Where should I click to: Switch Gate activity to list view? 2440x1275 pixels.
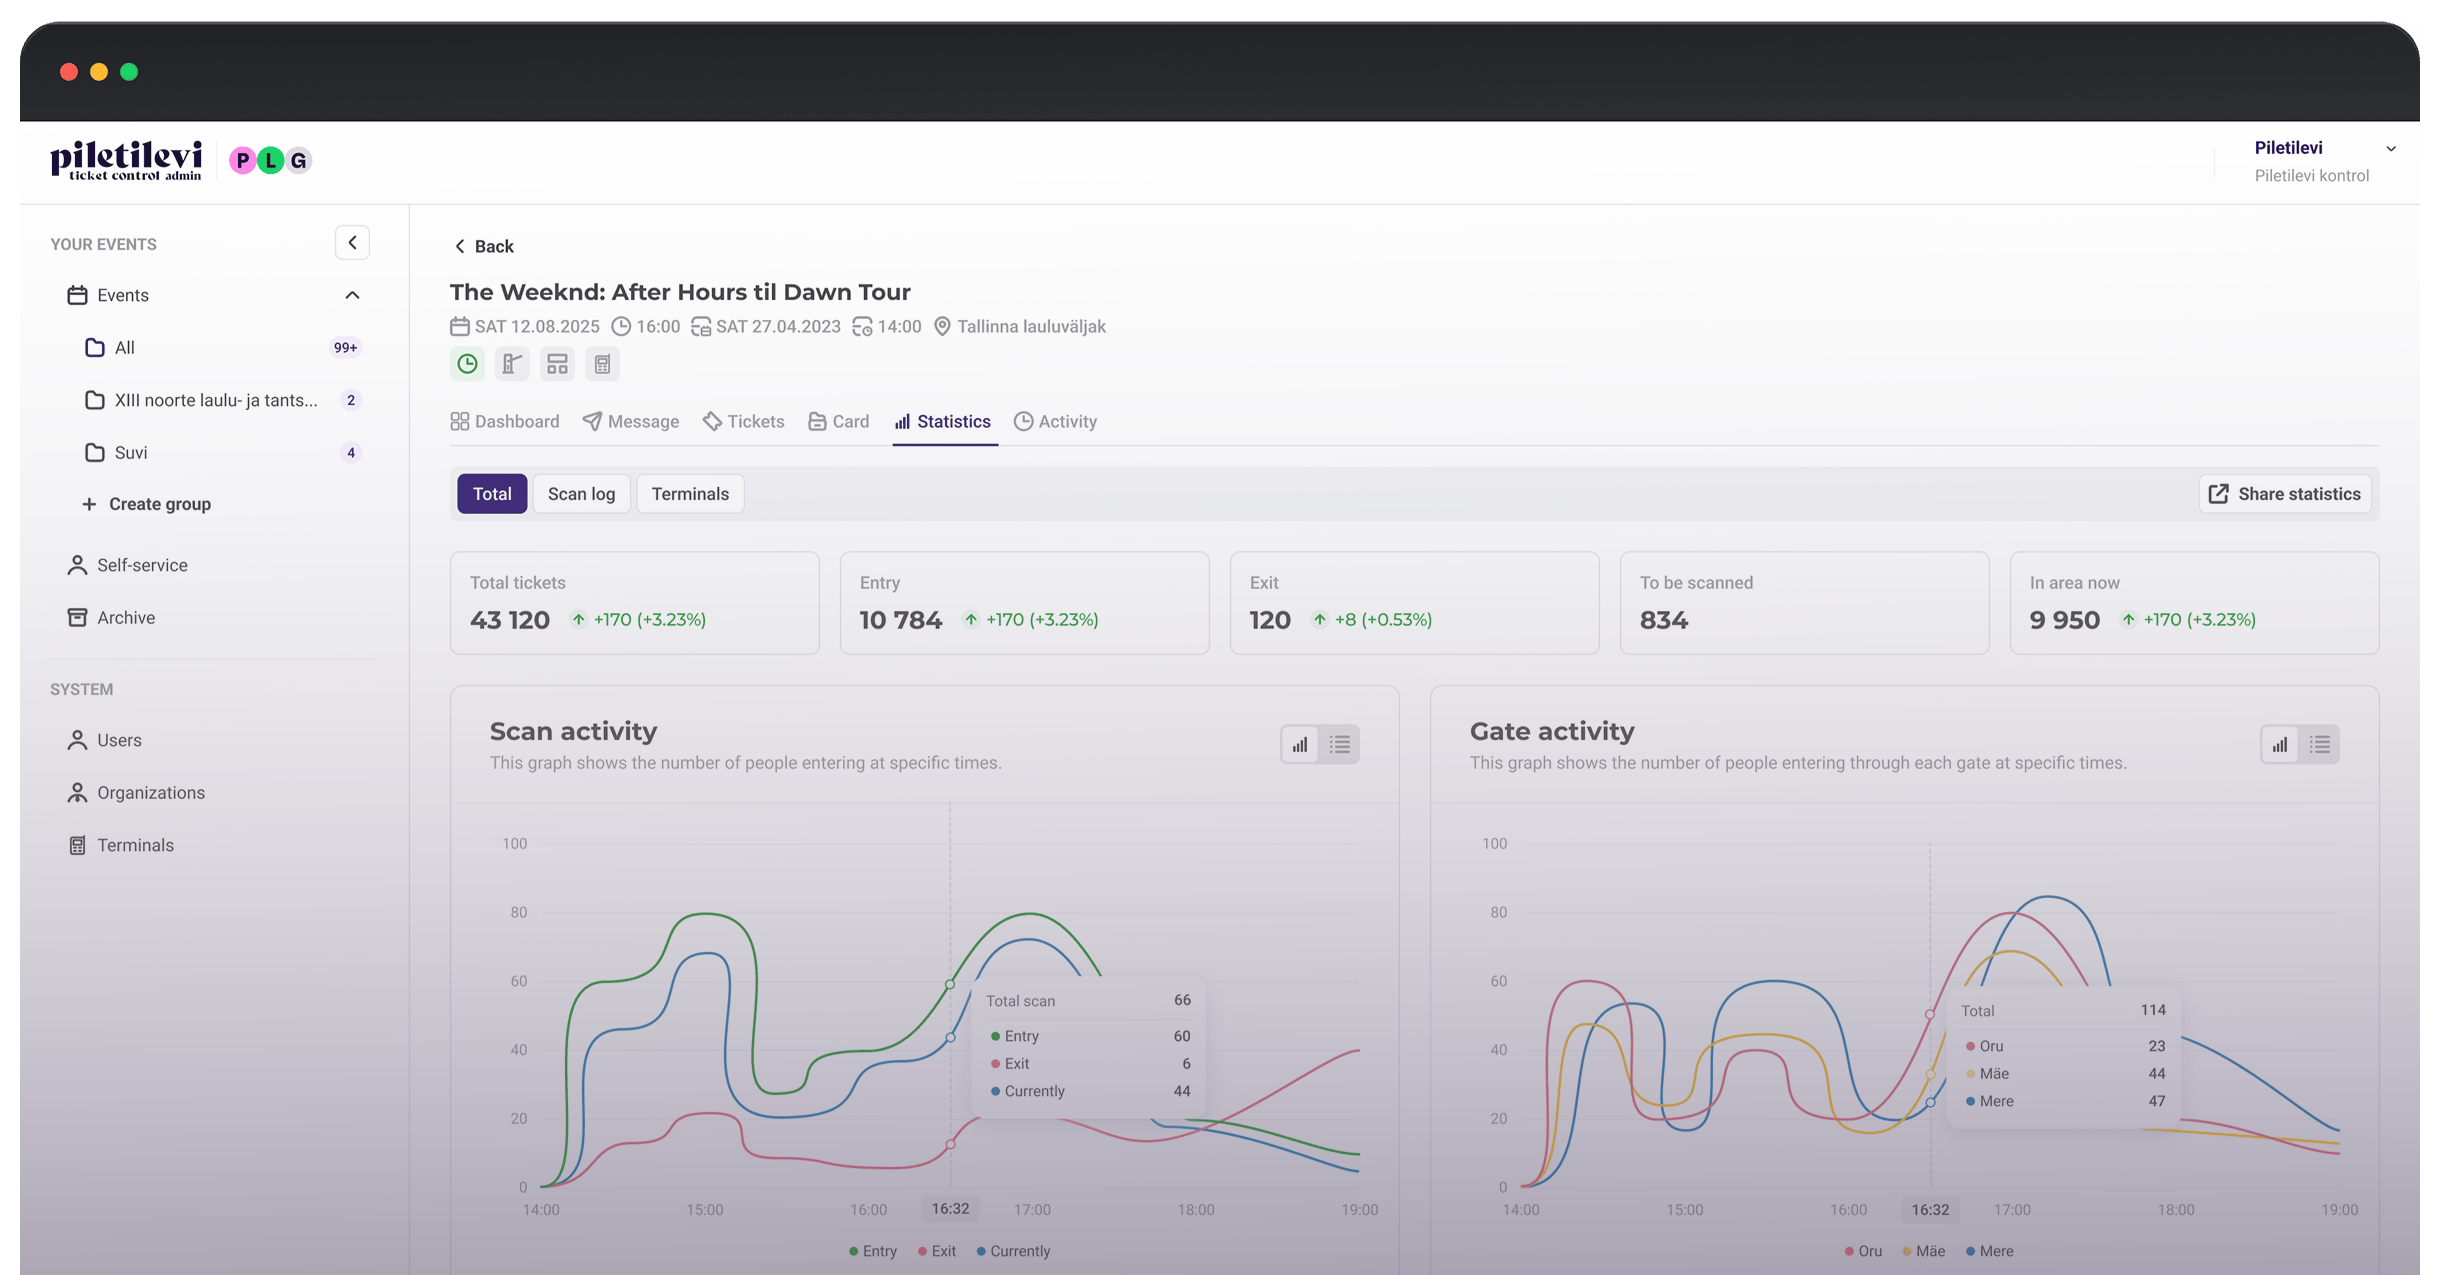click(x=2320, y=745)
